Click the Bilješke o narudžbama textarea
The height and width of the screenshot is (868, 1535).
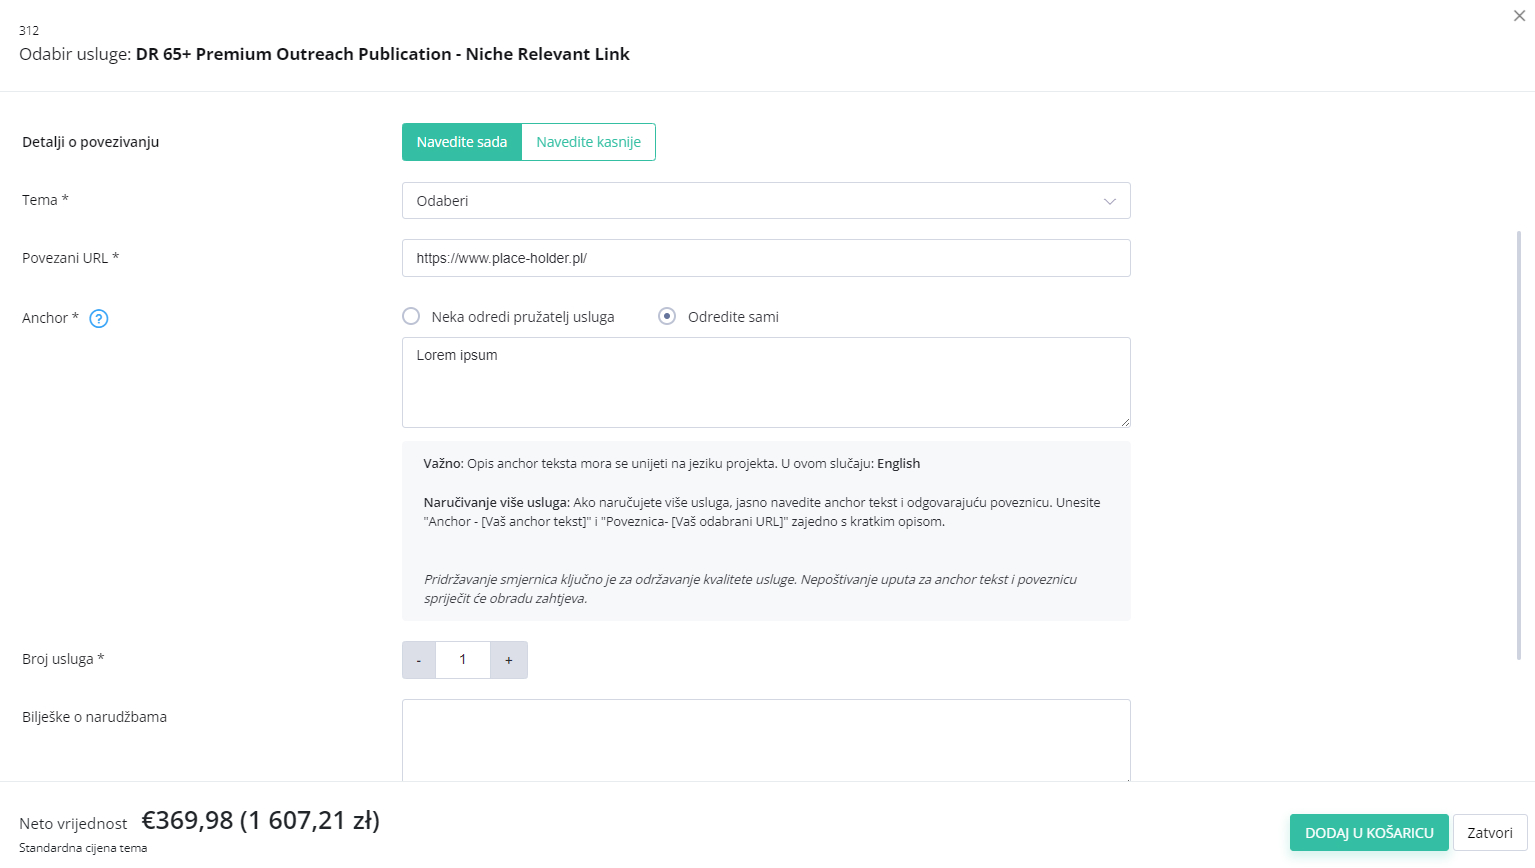[x=766, y=740]
